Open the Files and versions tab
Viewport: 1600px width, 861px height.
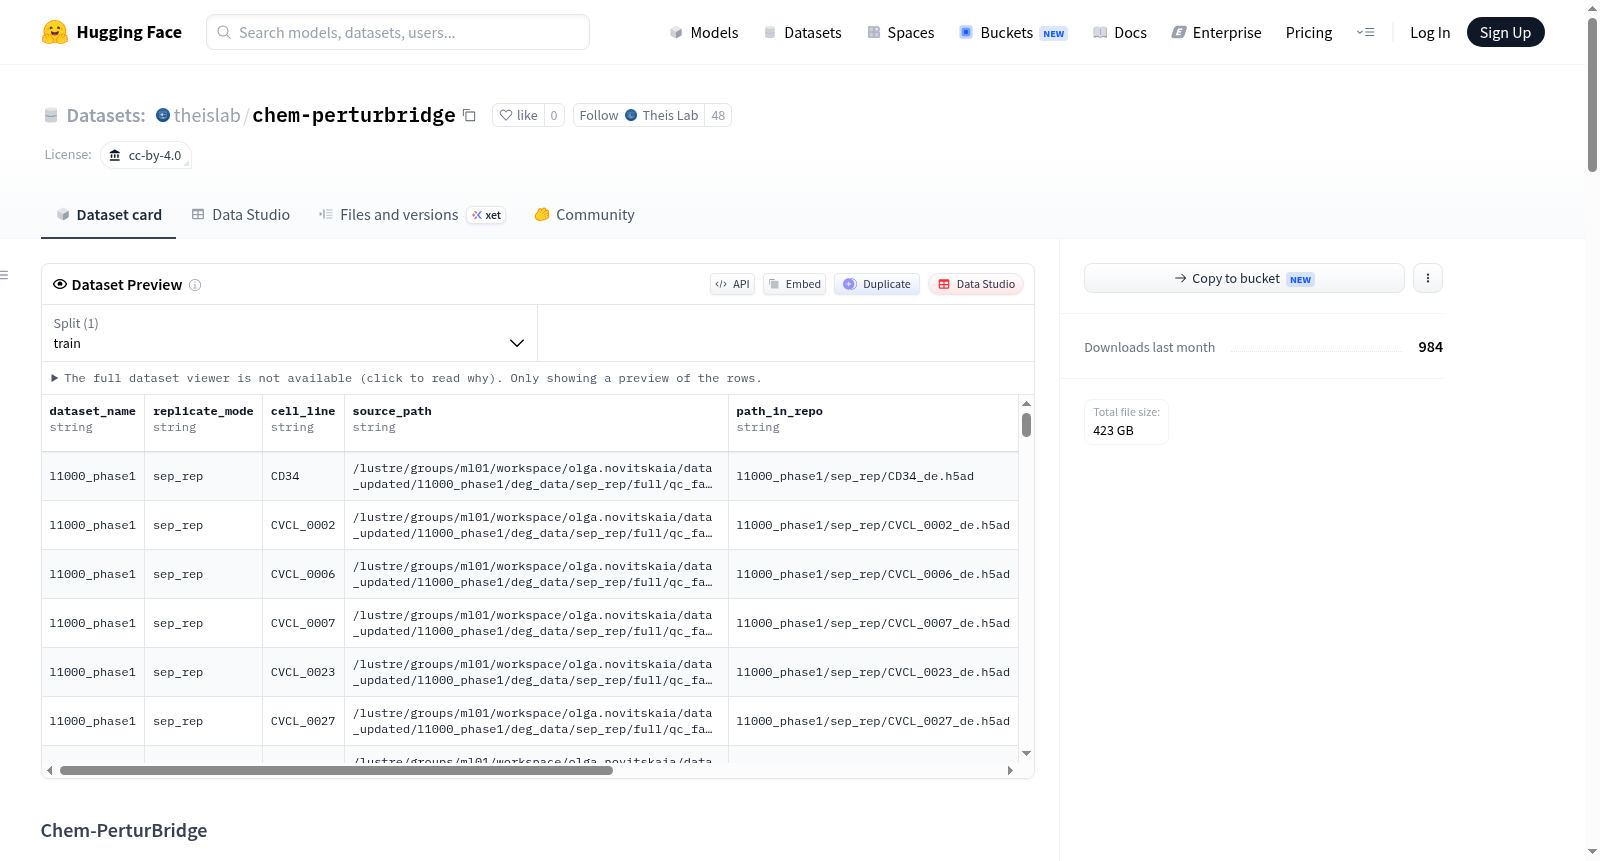(x=412, y=215)
